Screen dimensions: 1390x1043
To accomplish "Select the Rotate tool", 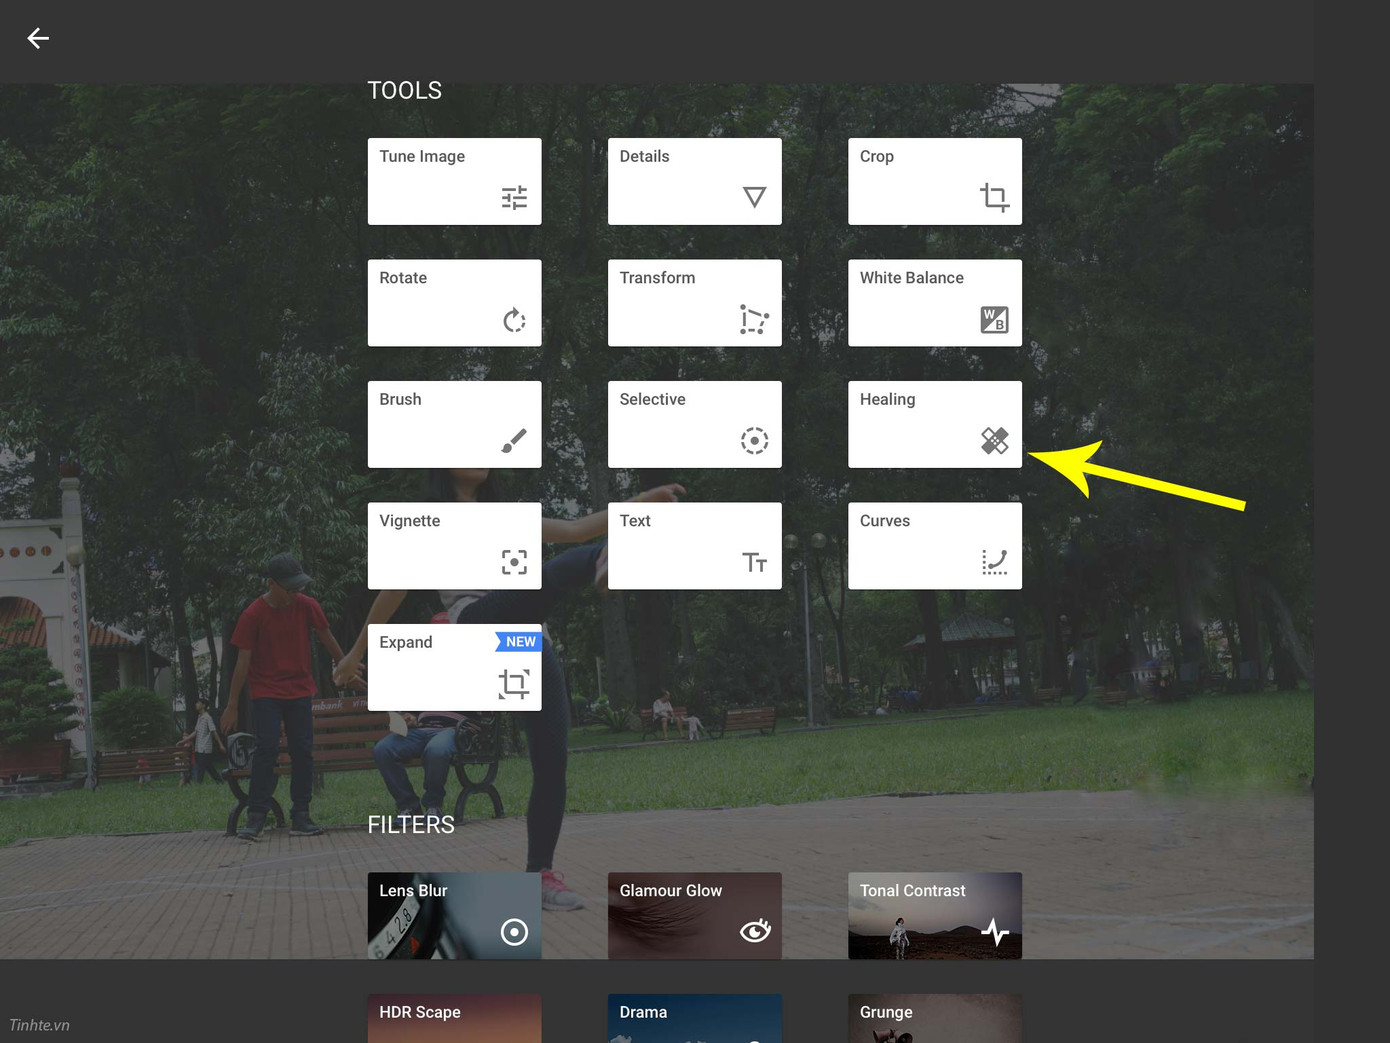I will coord(454,303).
